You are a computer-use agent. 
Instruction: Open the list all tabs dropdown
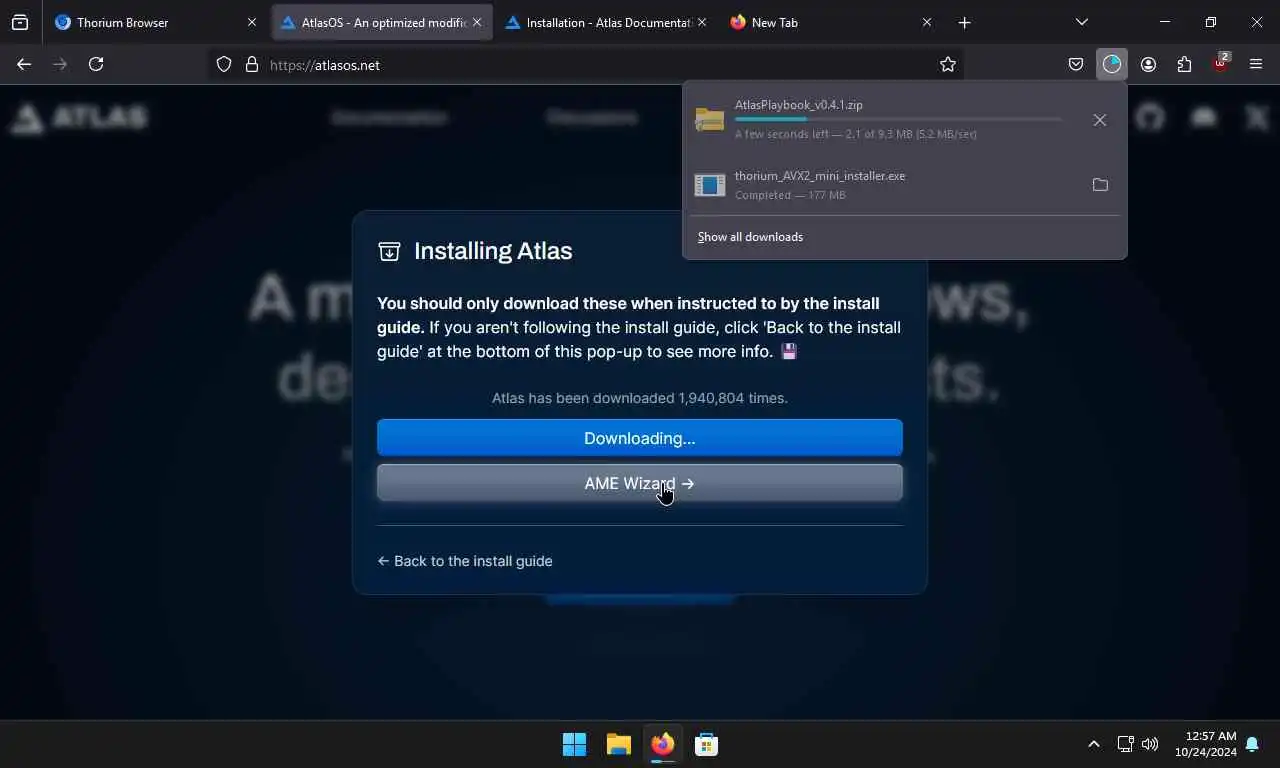(1081, 22)
